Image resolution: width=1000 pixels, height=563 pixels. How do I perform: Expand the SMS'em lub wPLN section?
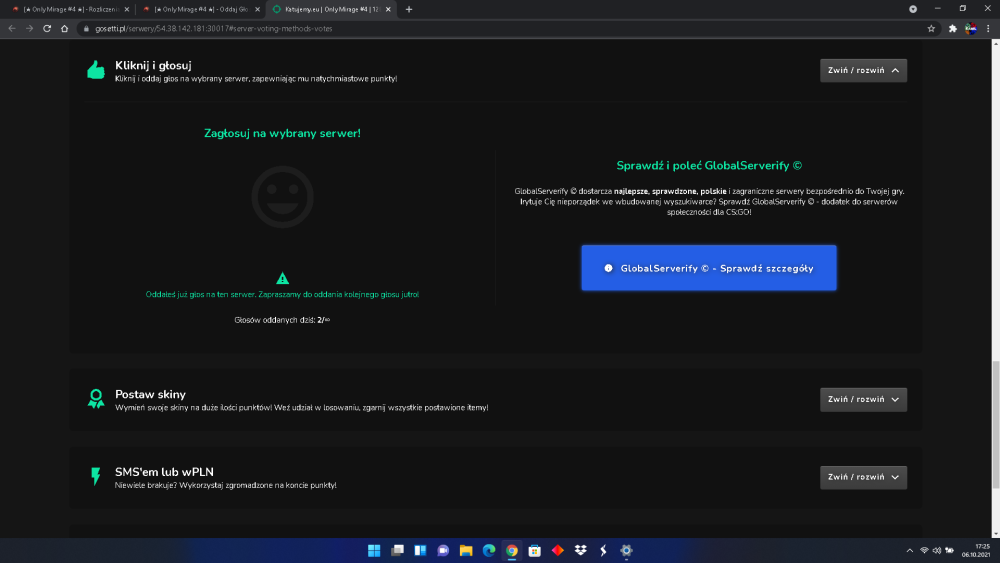864,477
